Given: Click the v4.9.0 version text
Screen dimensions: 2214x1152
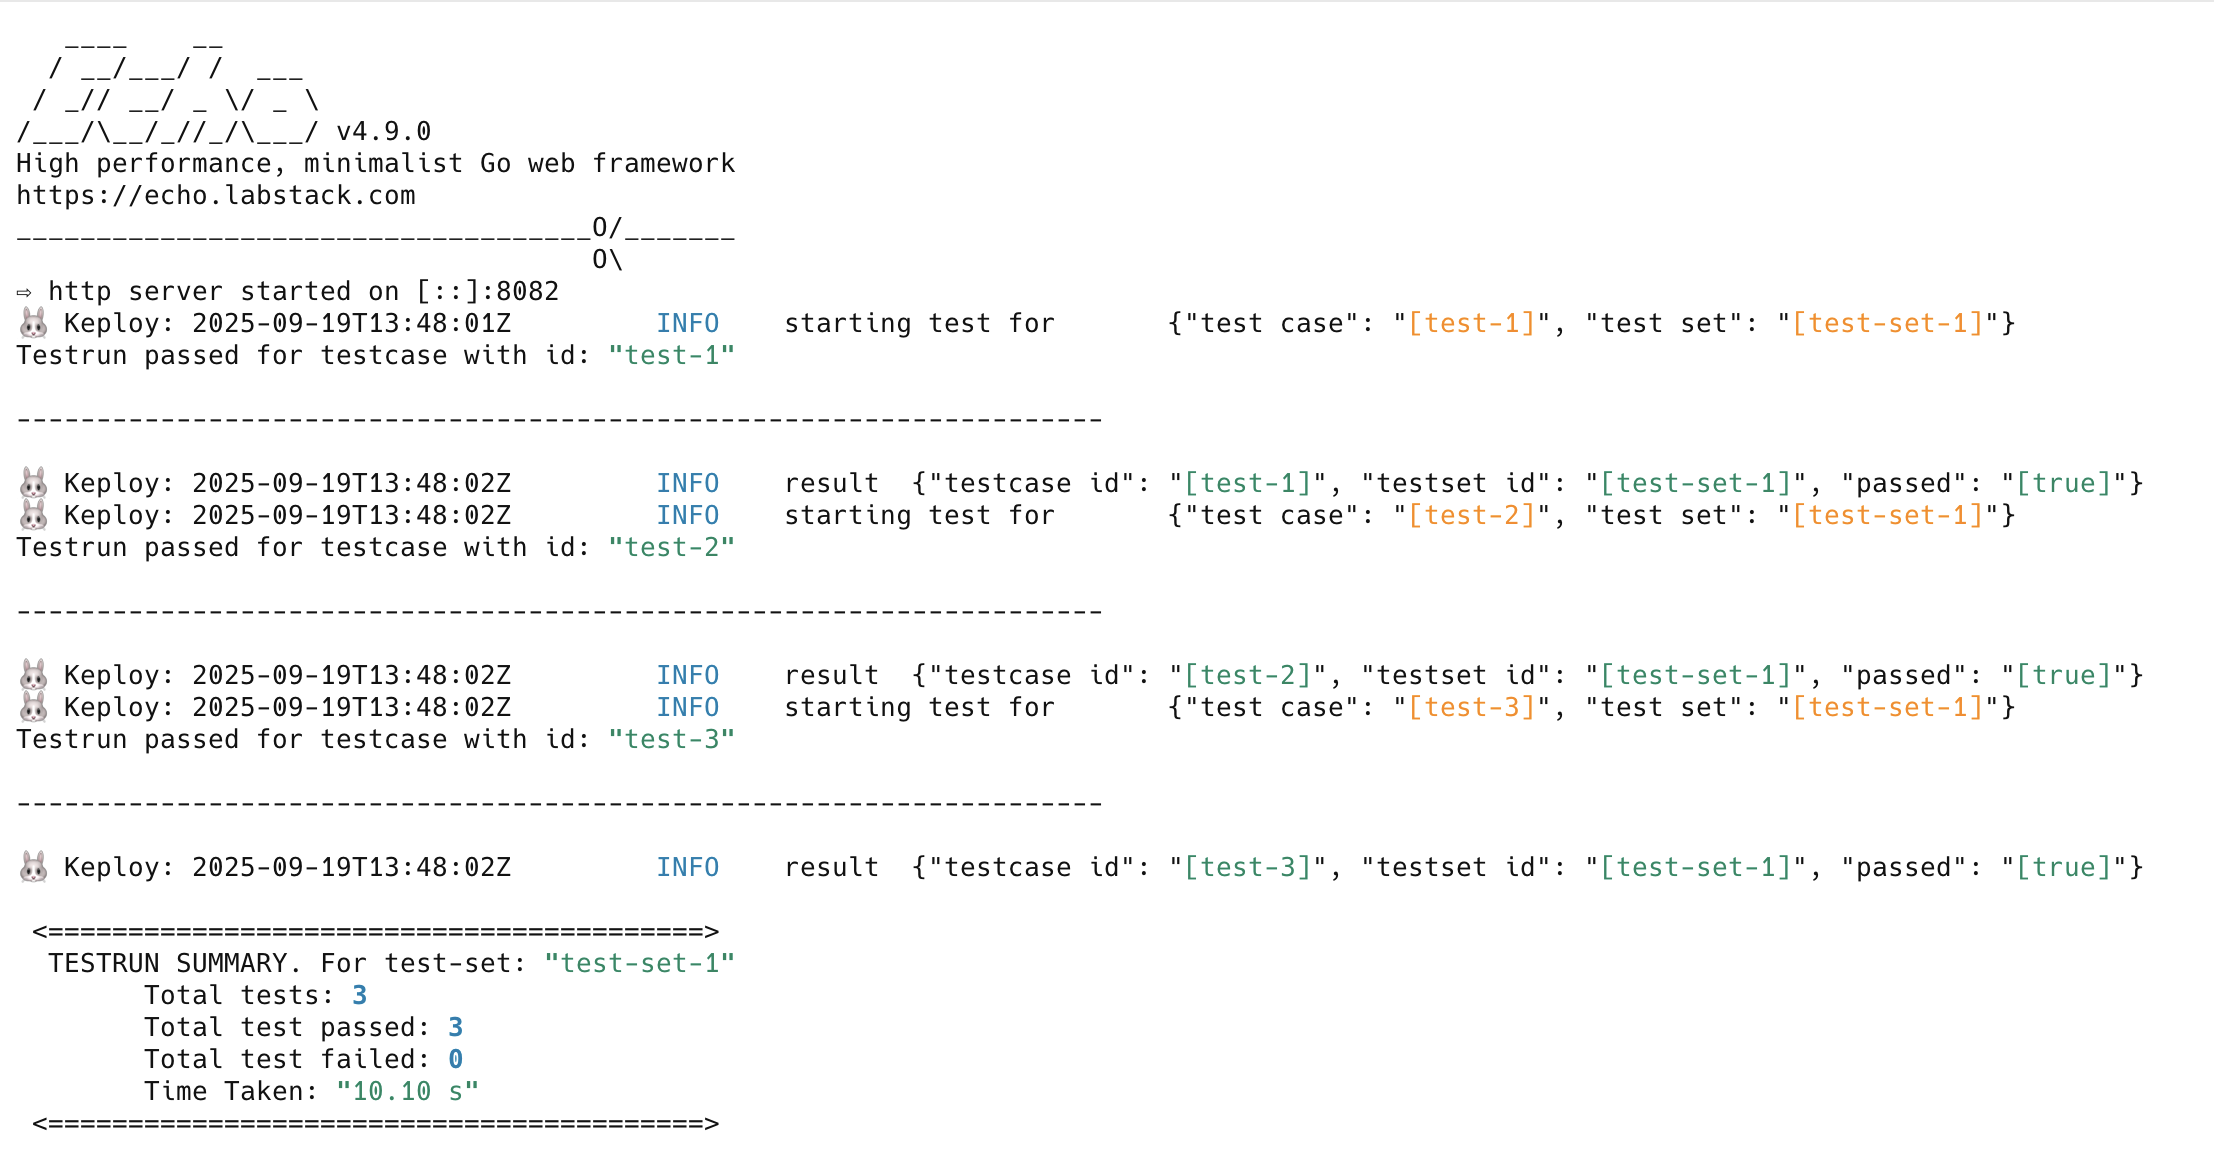Looking at the screenshot, I should point(383,131).
